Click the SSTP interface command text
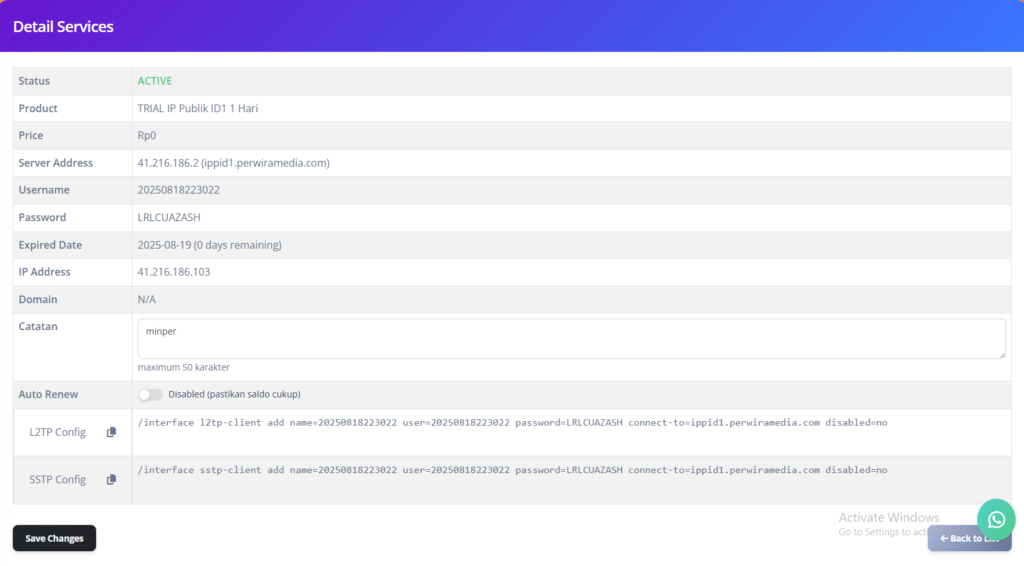The height and width of the screenshot is (566, 1024). (512, 470)
